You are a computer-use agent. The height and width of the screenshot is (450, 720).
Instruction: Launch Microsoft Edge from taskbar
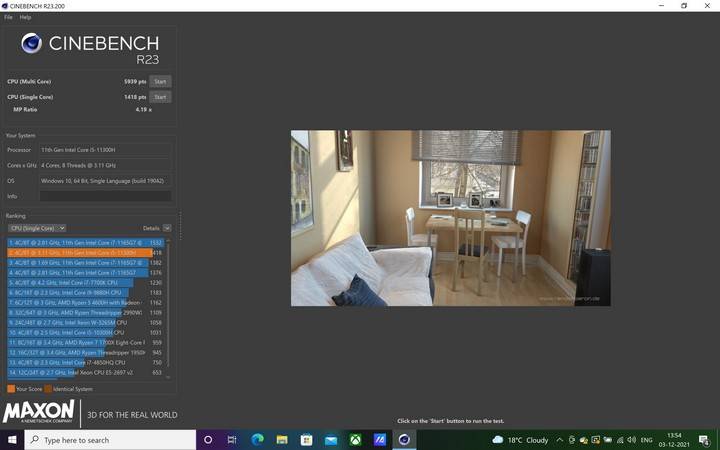[x=256, y=439]
